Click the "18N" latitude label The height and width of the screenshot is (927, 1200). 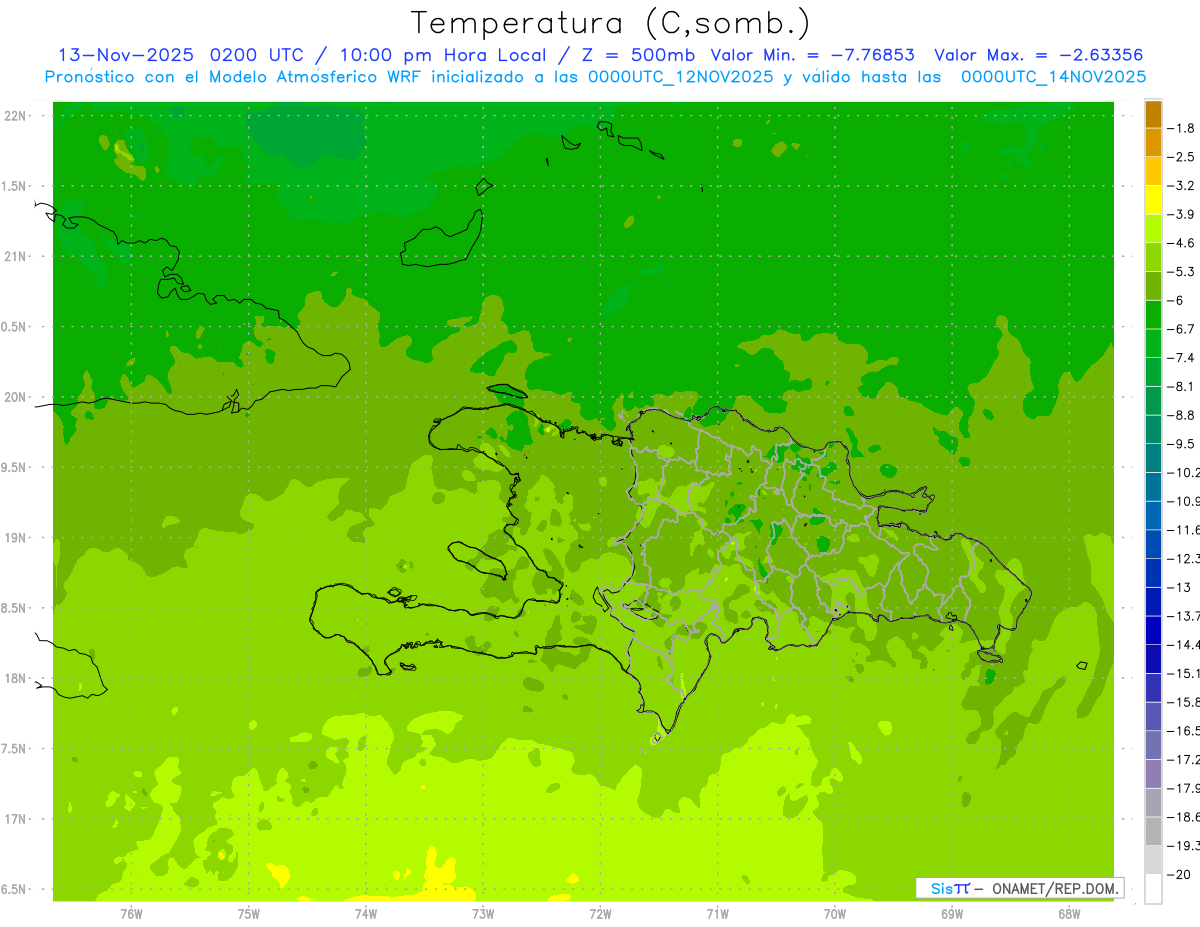pos(15,679)
